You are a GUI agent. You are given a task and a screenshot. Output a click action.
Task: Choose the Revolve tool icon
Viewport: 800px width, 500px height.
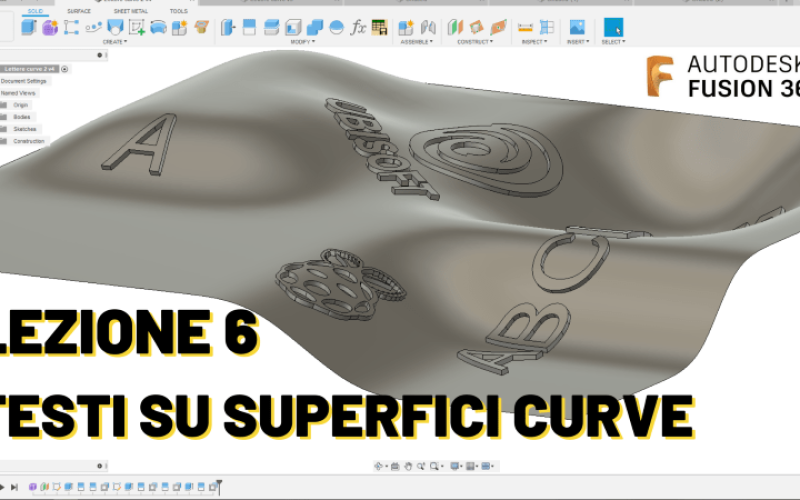[x=71, y=27]
